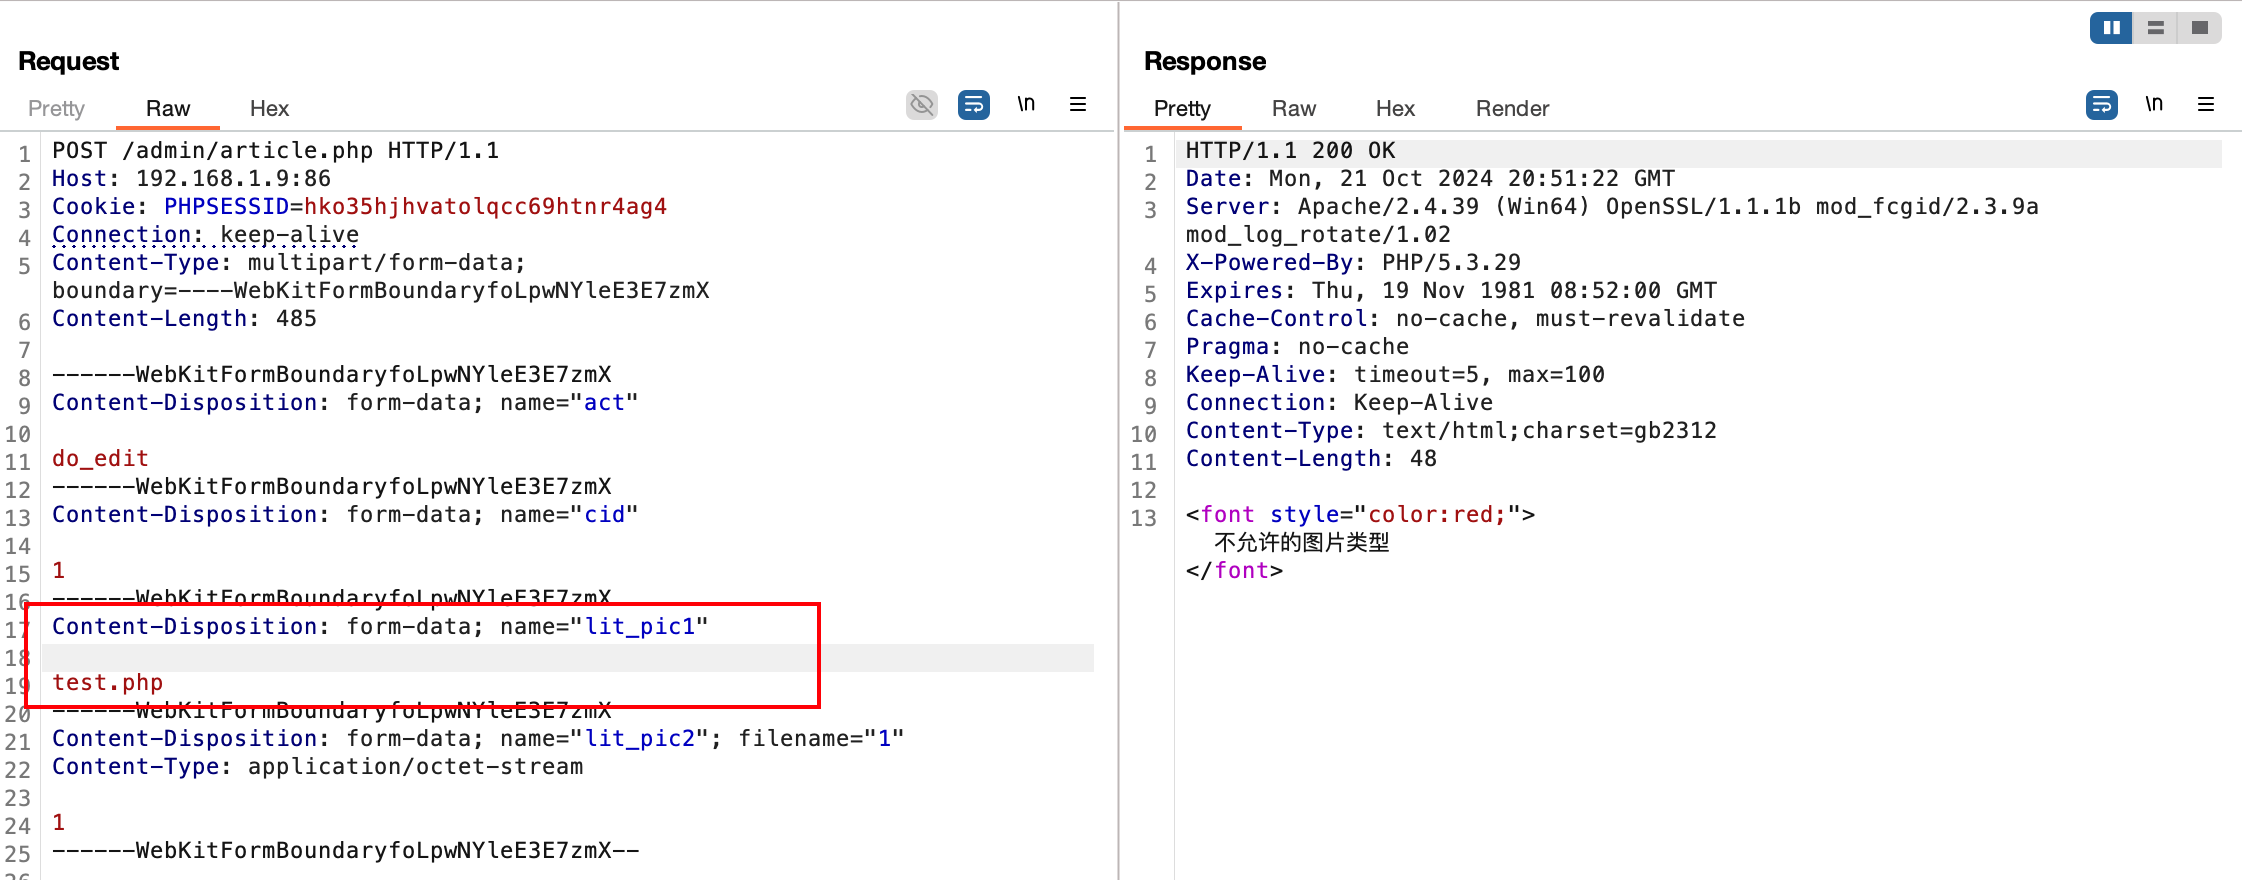2242x880 pixels.
Task: Click the HTTP/1.1 200 OK status line
Action: 1291,151
